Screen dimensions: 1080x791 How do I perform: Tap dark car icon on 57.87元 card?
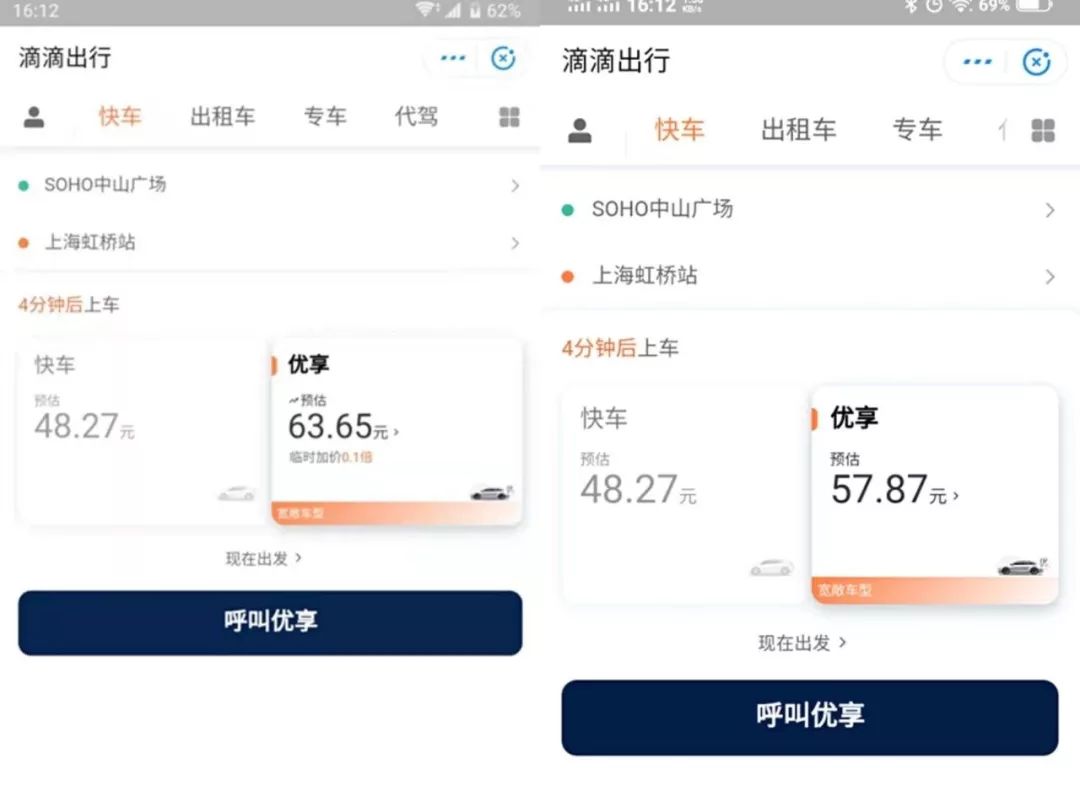pyautogui.click(x=1023, y=566)
